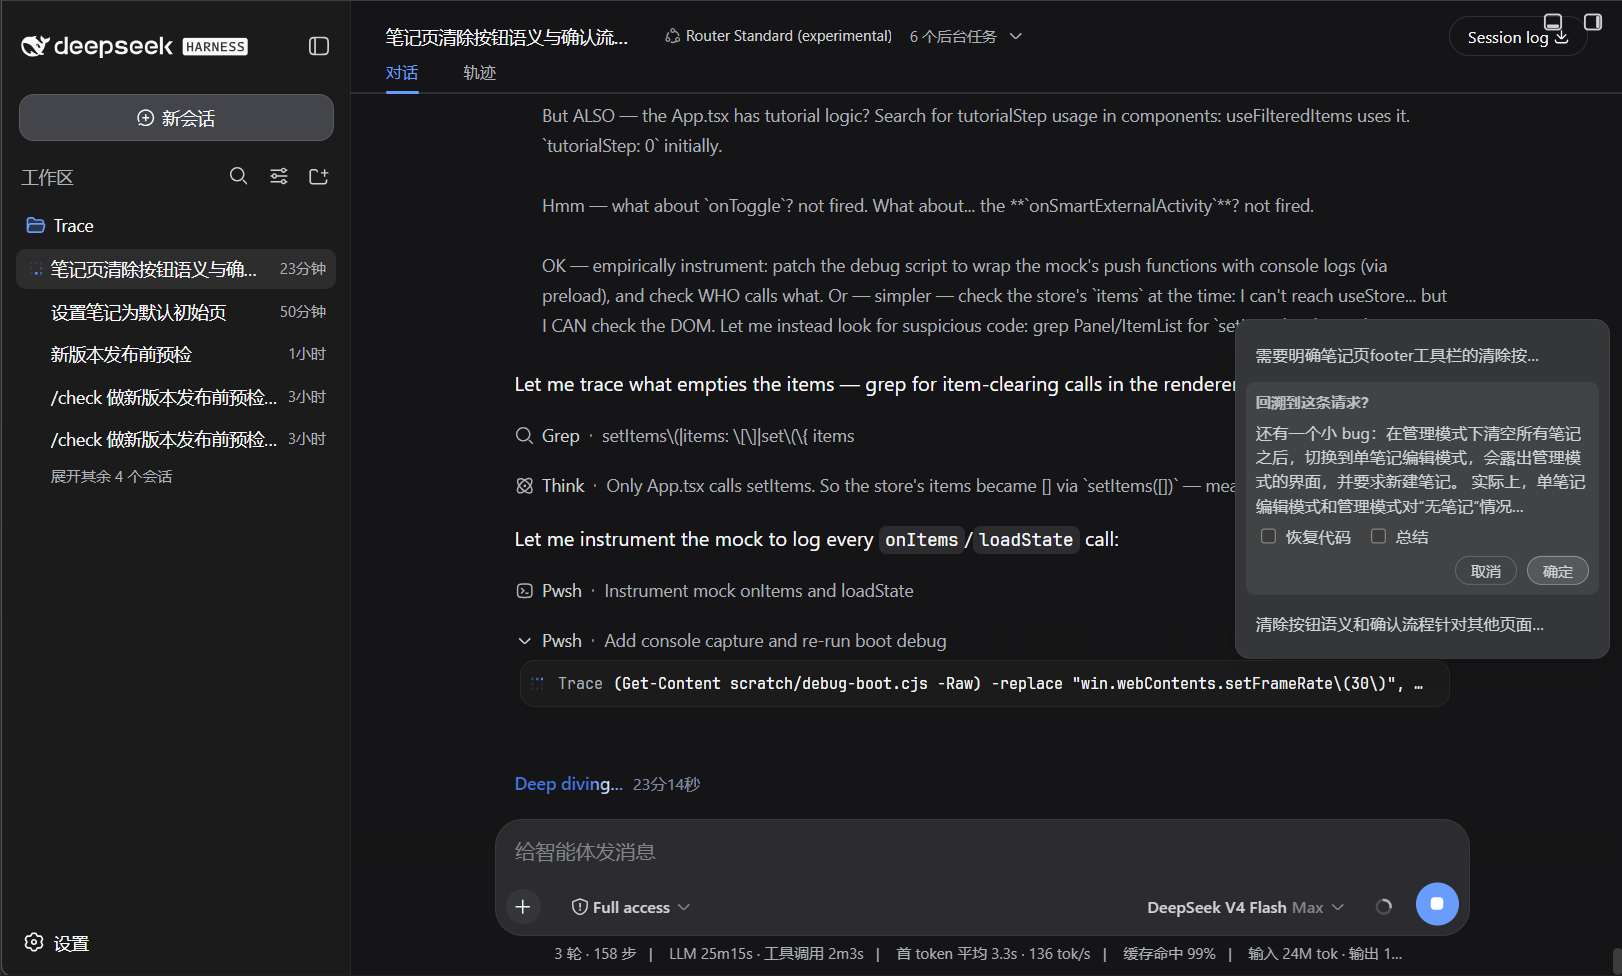Add new workspace folder icon
Viewport: 1622px width, 976px height.
(319, 176)
